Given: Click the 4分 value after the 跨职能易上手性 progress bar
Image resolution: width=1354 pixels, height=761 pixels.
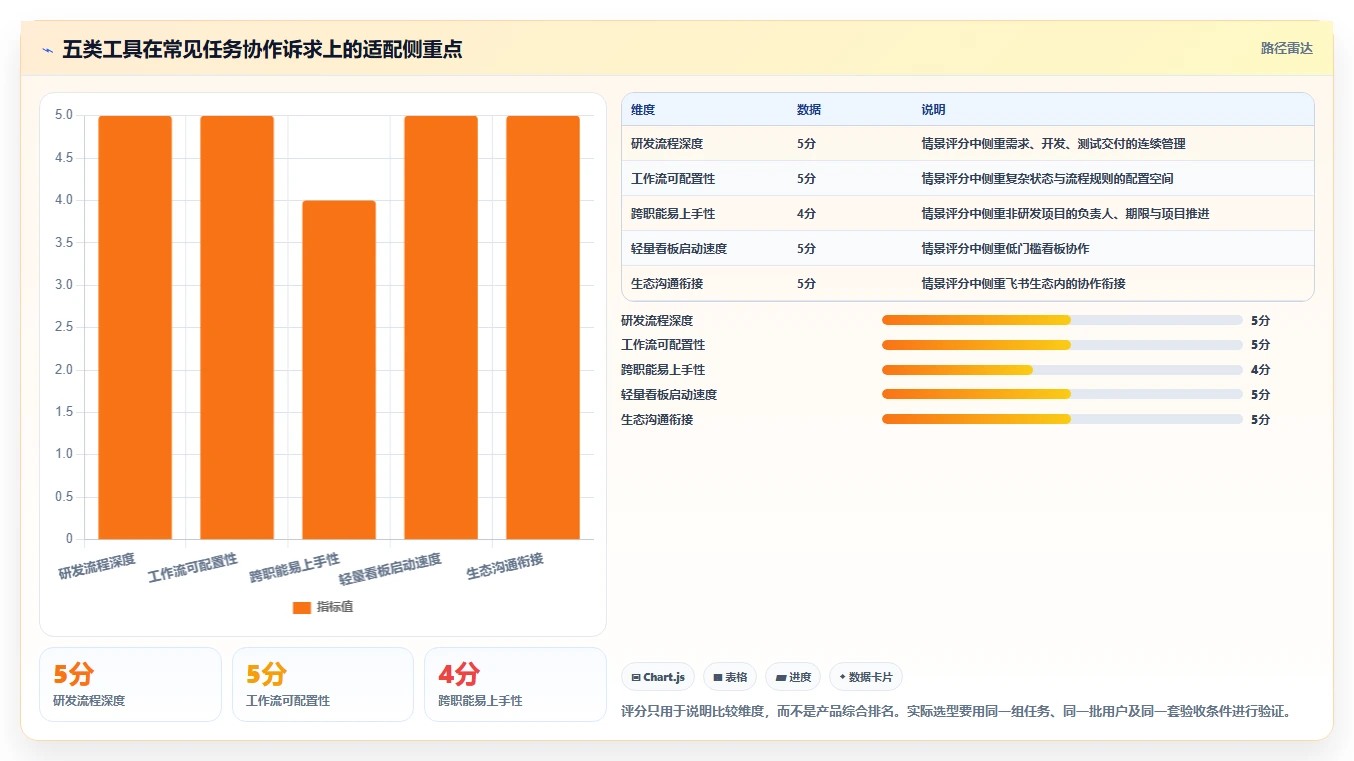Looking at the screenshot, I should 1260,370.
